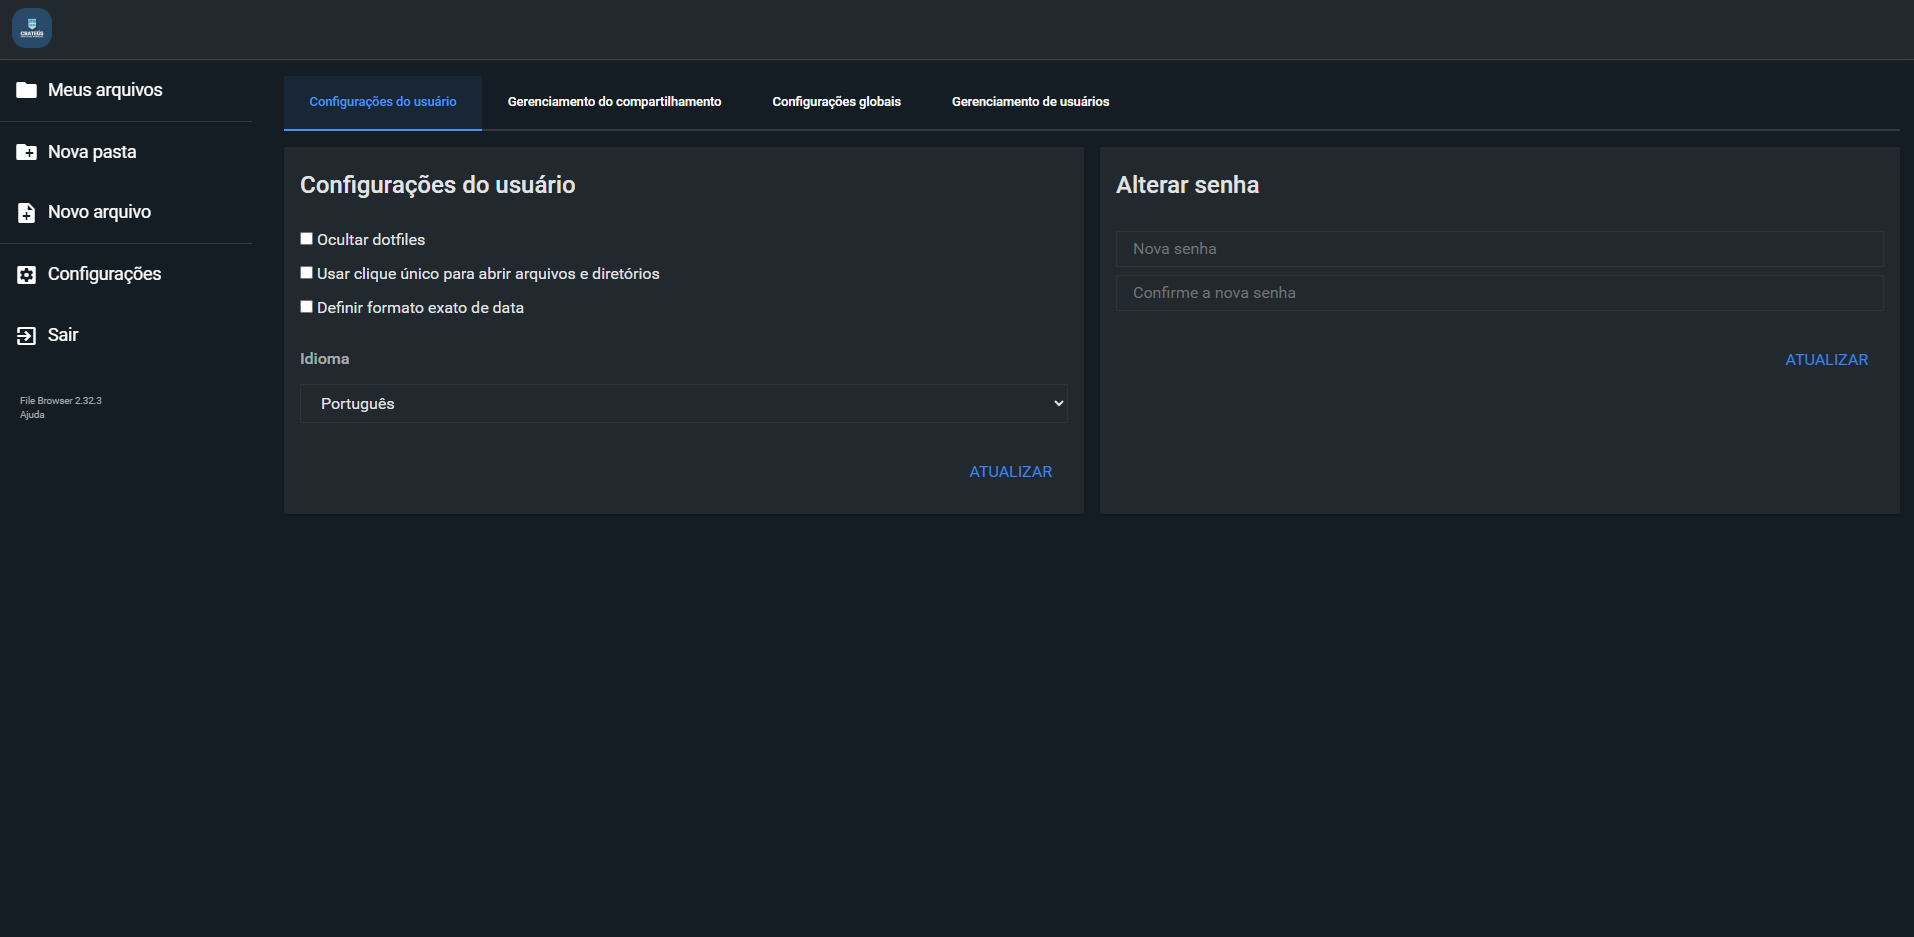Check Usar clique único para abrir arquivos
1914x937 pixels.
tap(307, 272)
